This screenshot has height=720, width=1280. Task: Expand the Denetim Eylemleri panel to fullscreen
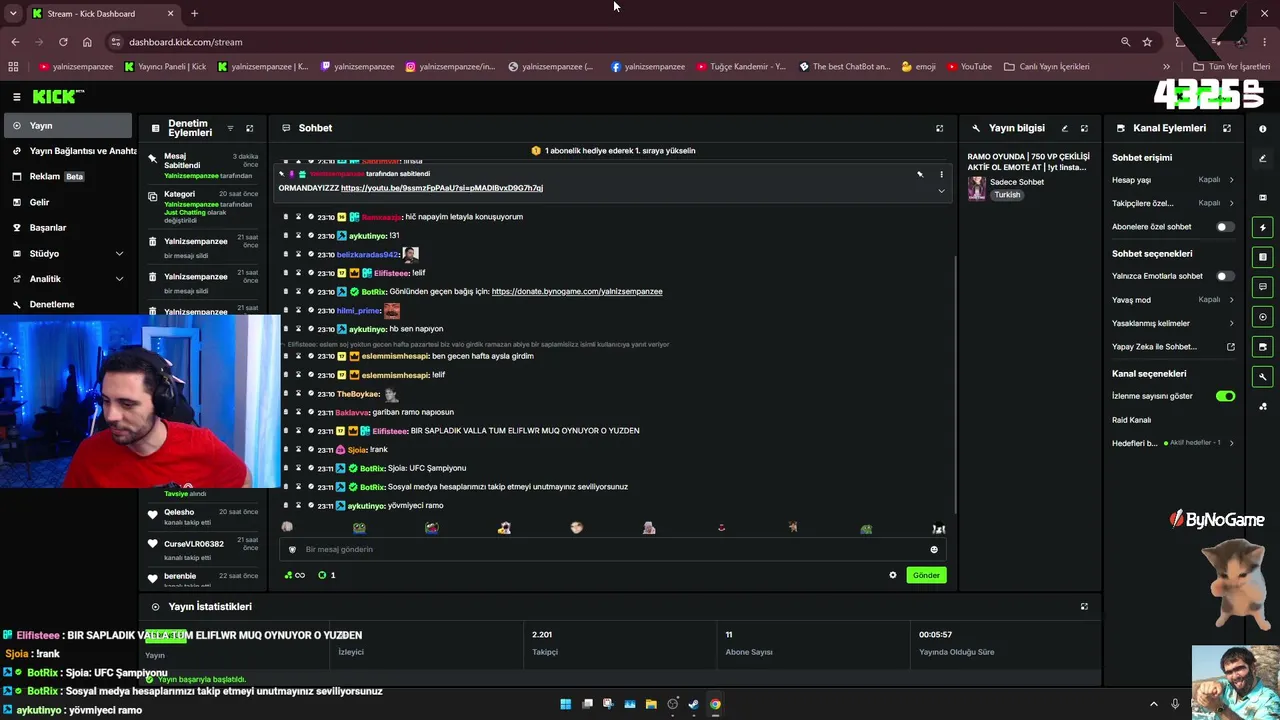pos(250,128)
